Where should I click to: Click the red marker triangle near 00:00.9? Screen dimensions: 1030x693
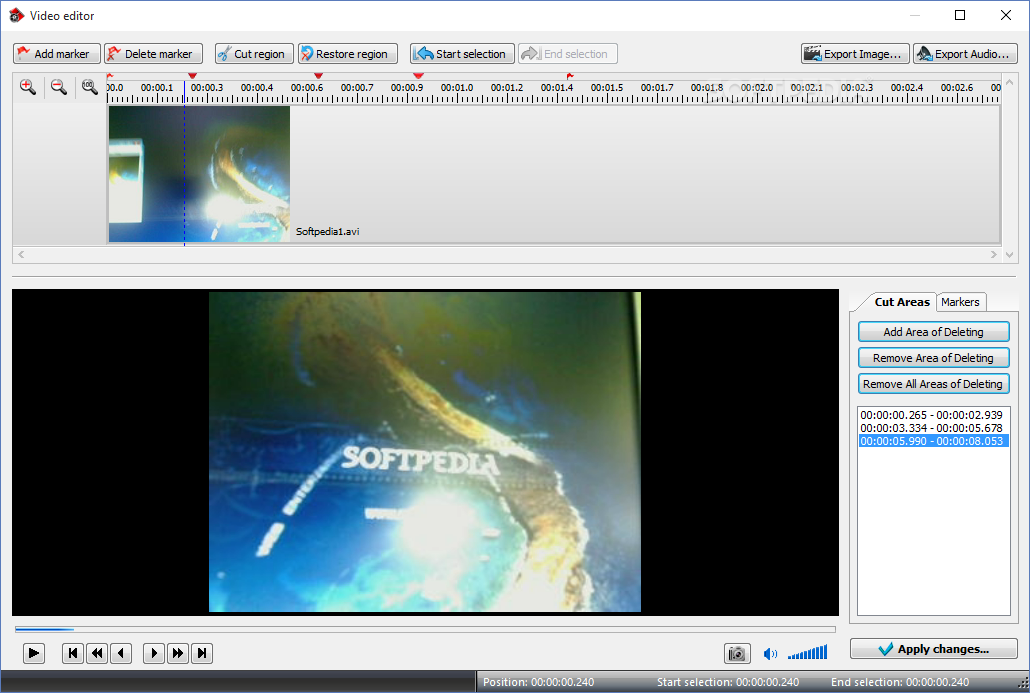click(418, 76)
